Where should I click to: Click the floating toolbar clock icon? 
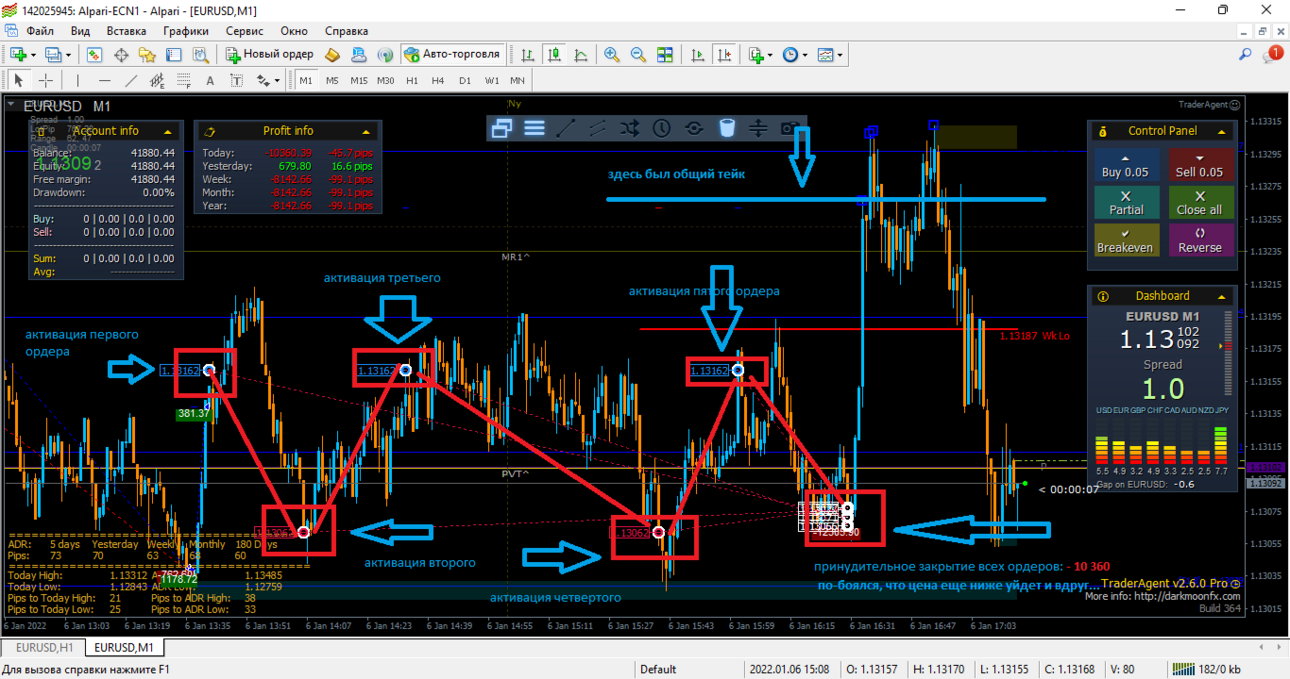tap(662, 128)
